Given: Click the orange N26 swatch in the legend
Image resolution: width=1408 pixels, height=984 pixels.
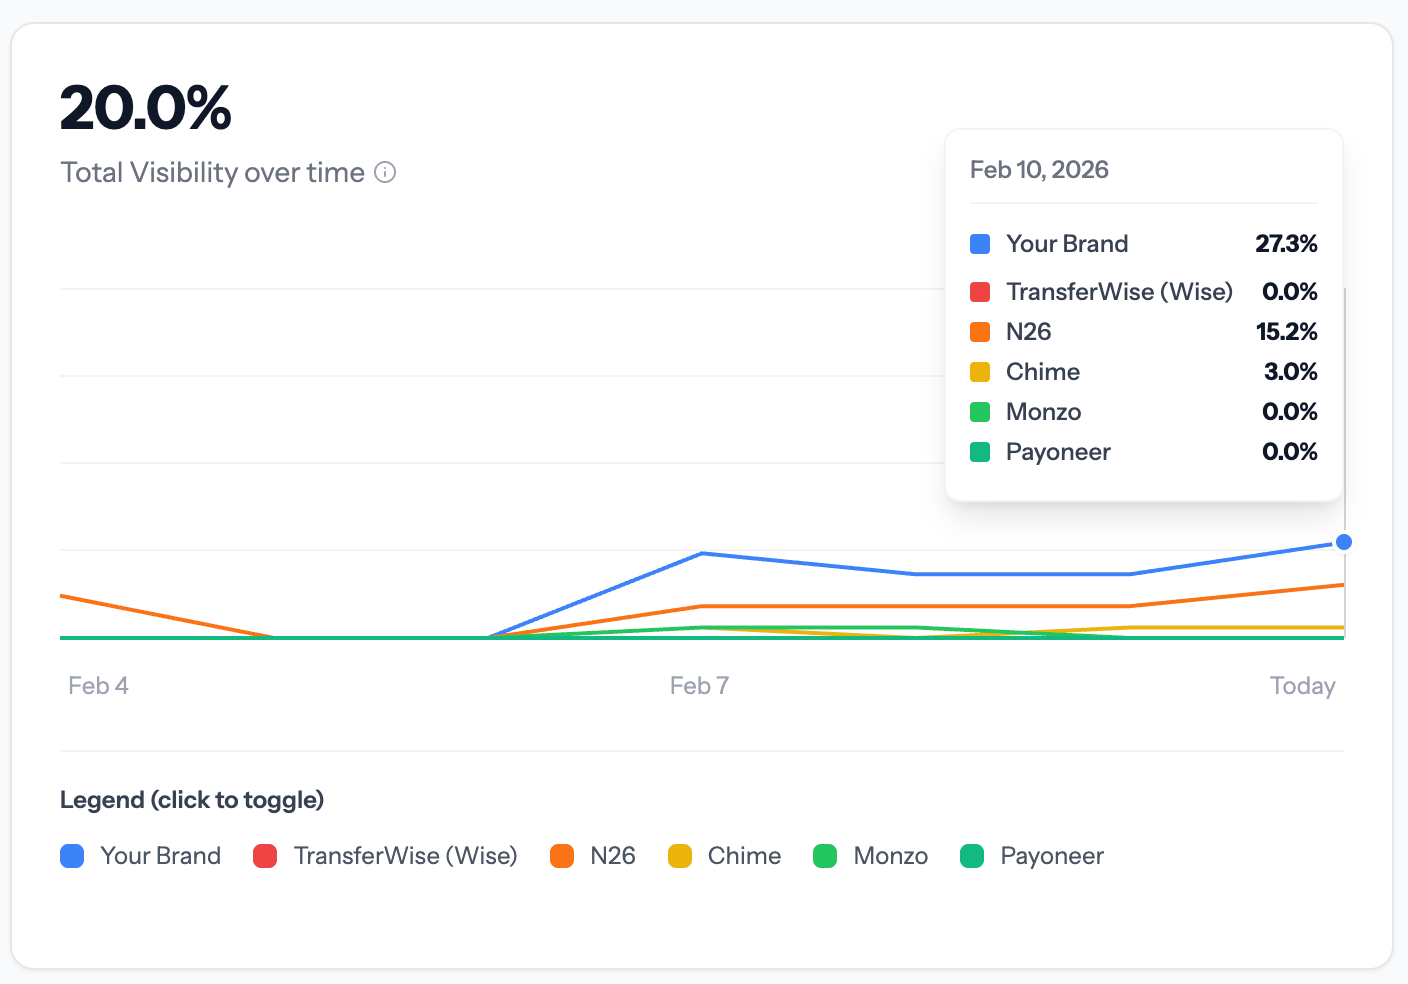Looking at the screenshot, I should coord(562,856).
